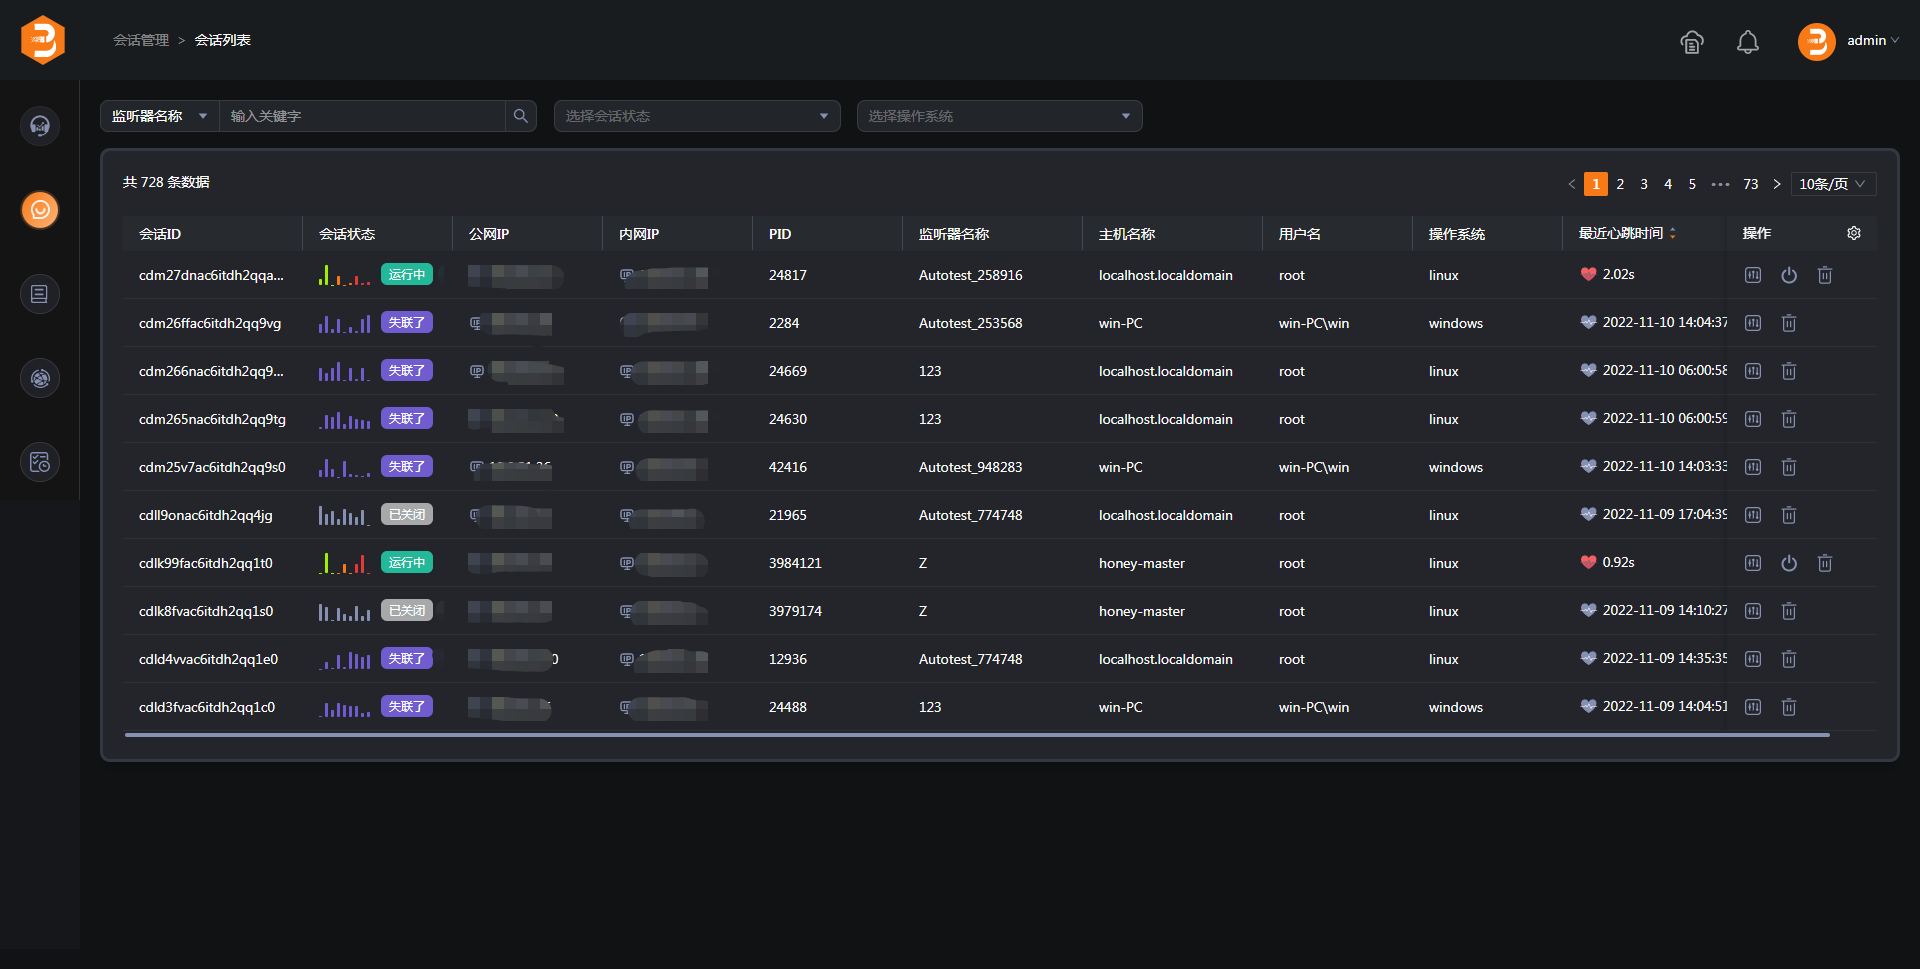Click the 会话ID column header
This screenshot has width=1920, height=969.
click(160, 234)
